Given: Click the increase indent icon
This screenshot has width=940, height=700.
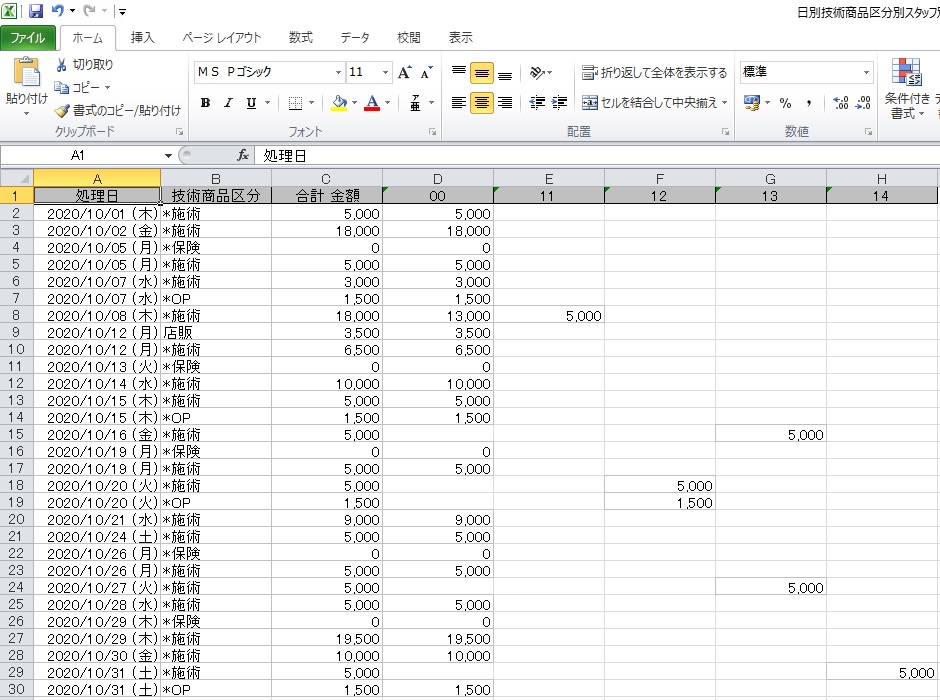Looking at the screenshot, I should (559, 103).
